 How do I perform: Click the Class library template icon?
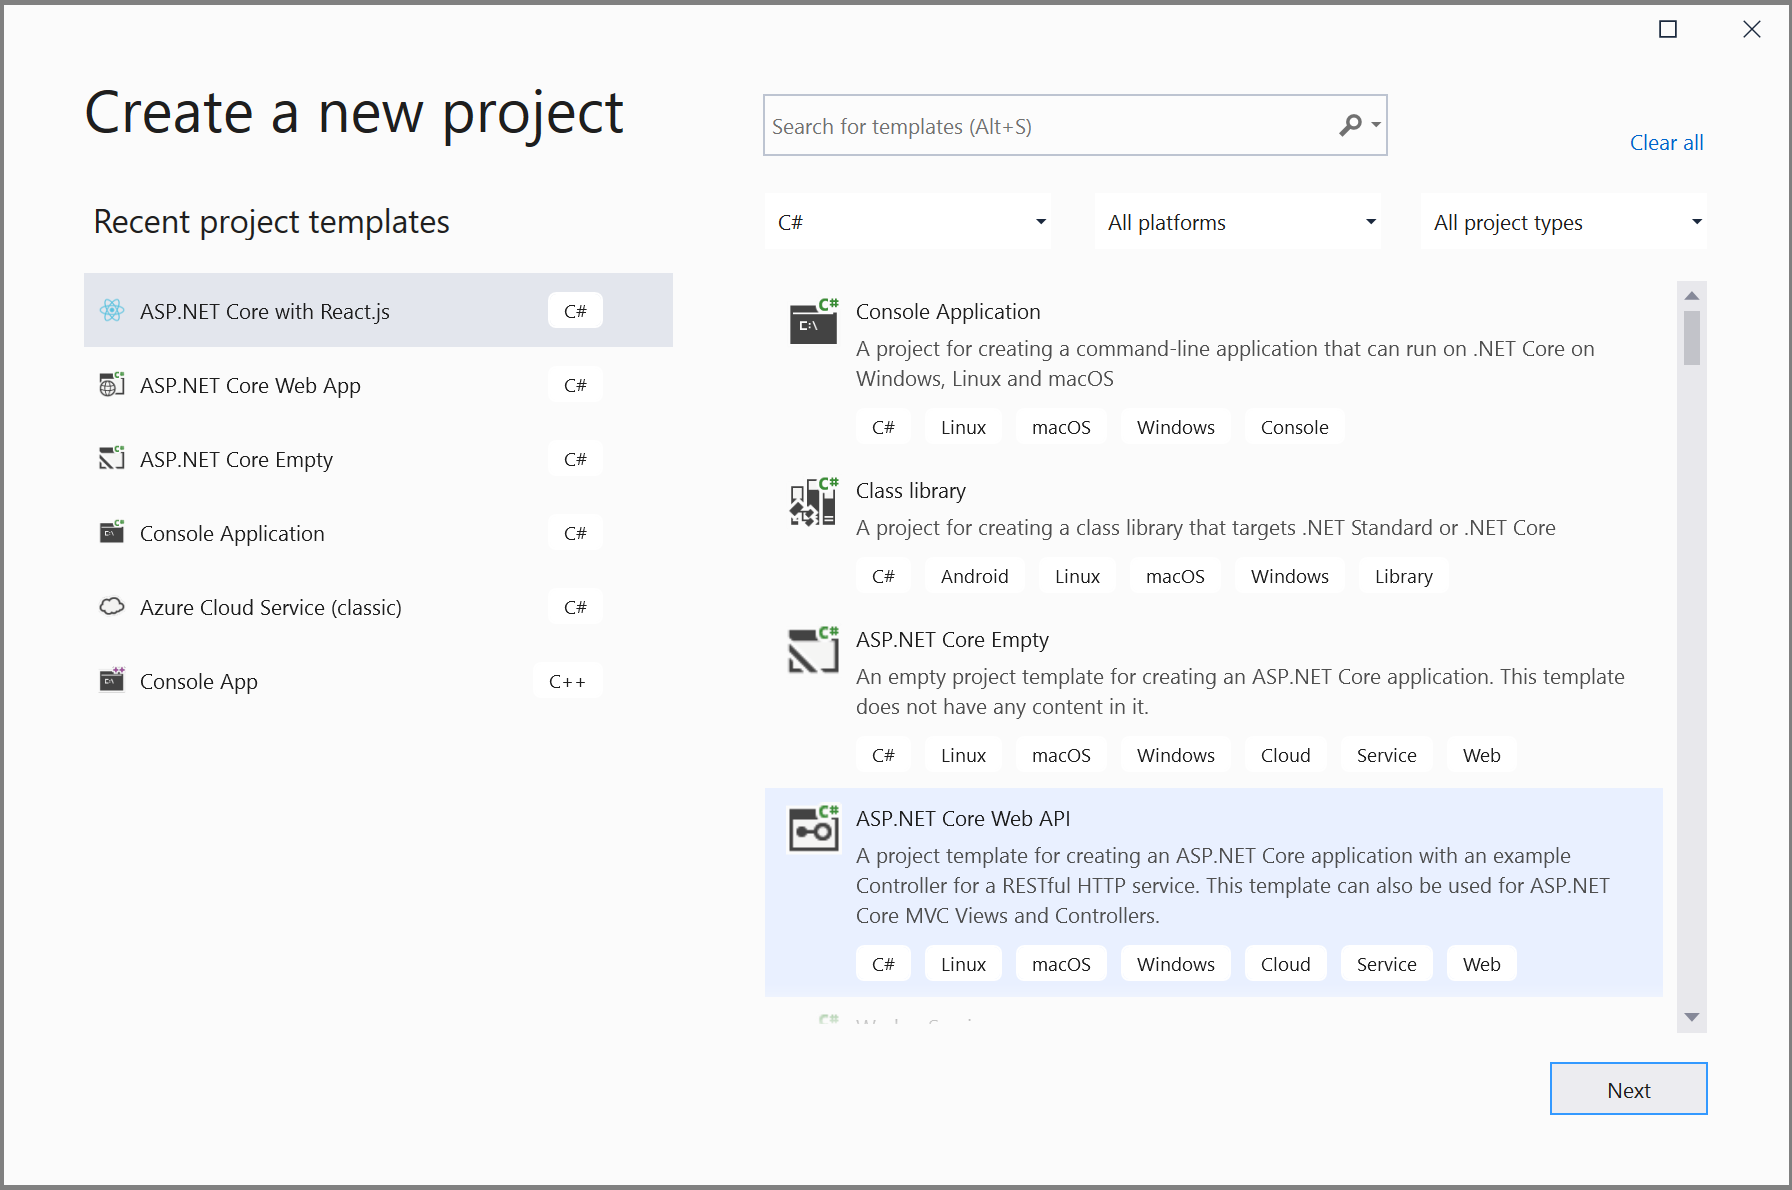813,501
